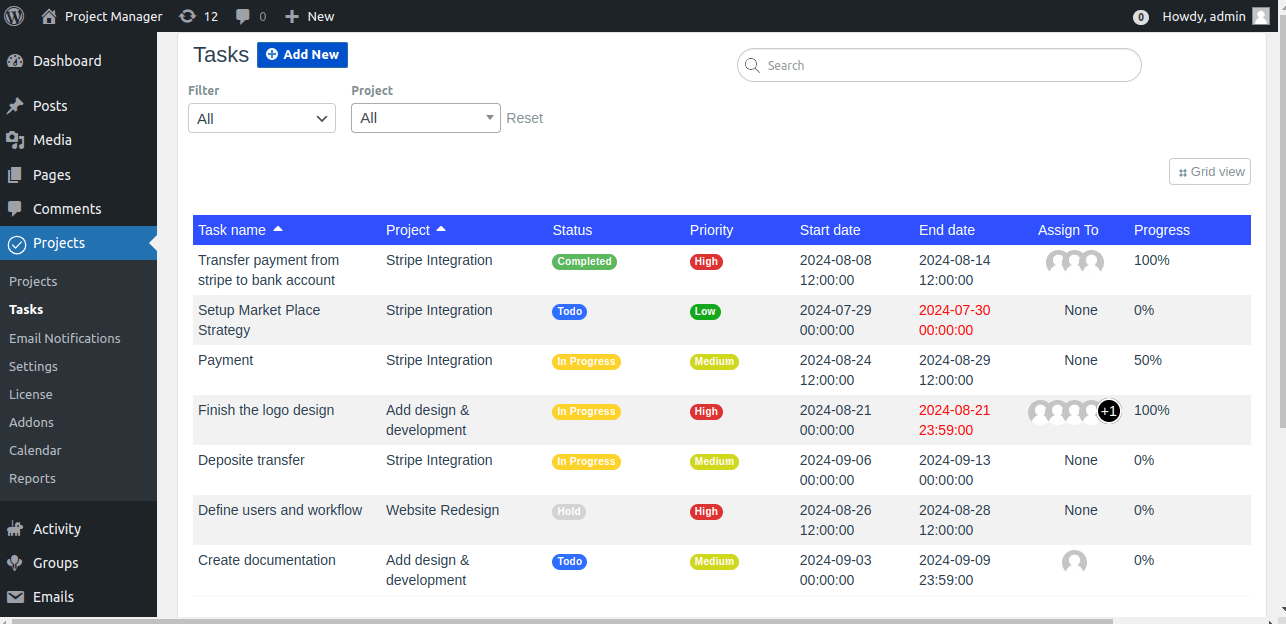
Task: Open Email Notifications submenu item
Action: click(65, 338)
